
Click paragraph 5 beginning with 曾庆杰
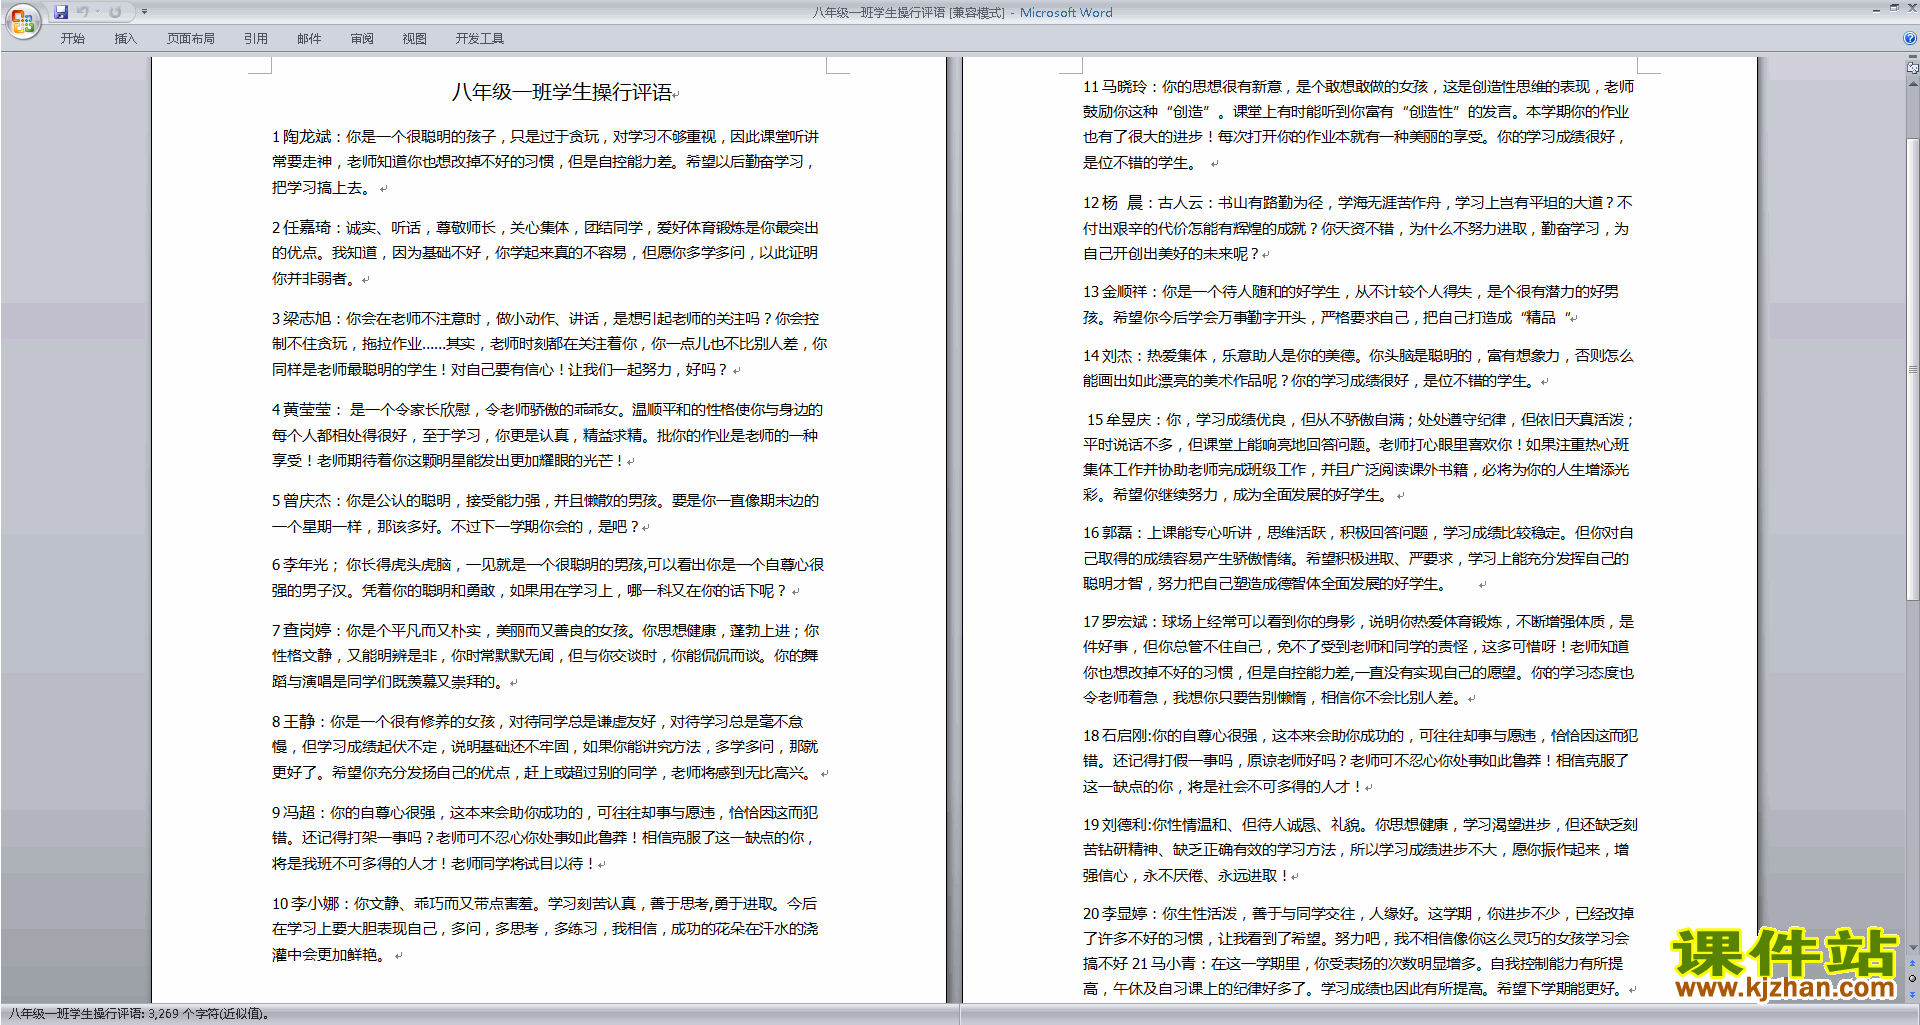coord(546,513)
